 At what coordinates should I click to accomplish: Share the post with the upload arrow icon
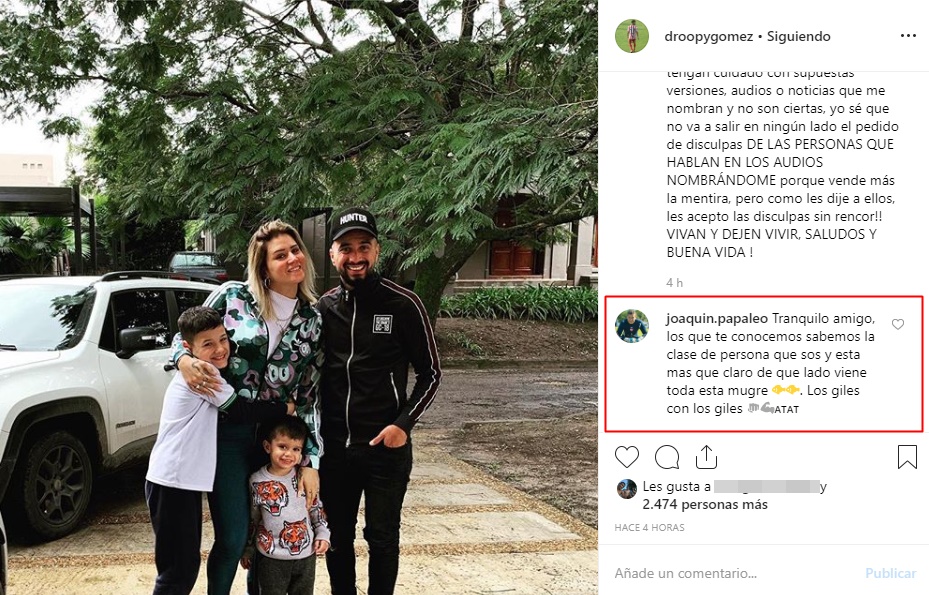coord(706,457)
